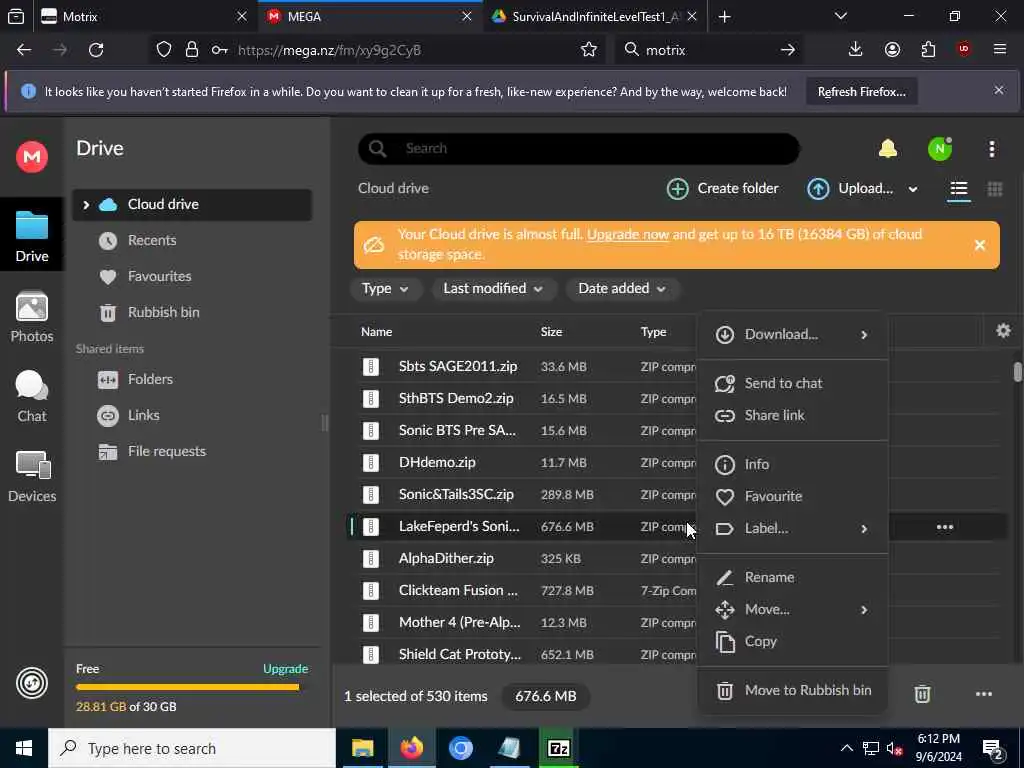This screenshot has width=1024, height=768.
Task: Open Firefox View icon
Action: (x=16, y=16)
